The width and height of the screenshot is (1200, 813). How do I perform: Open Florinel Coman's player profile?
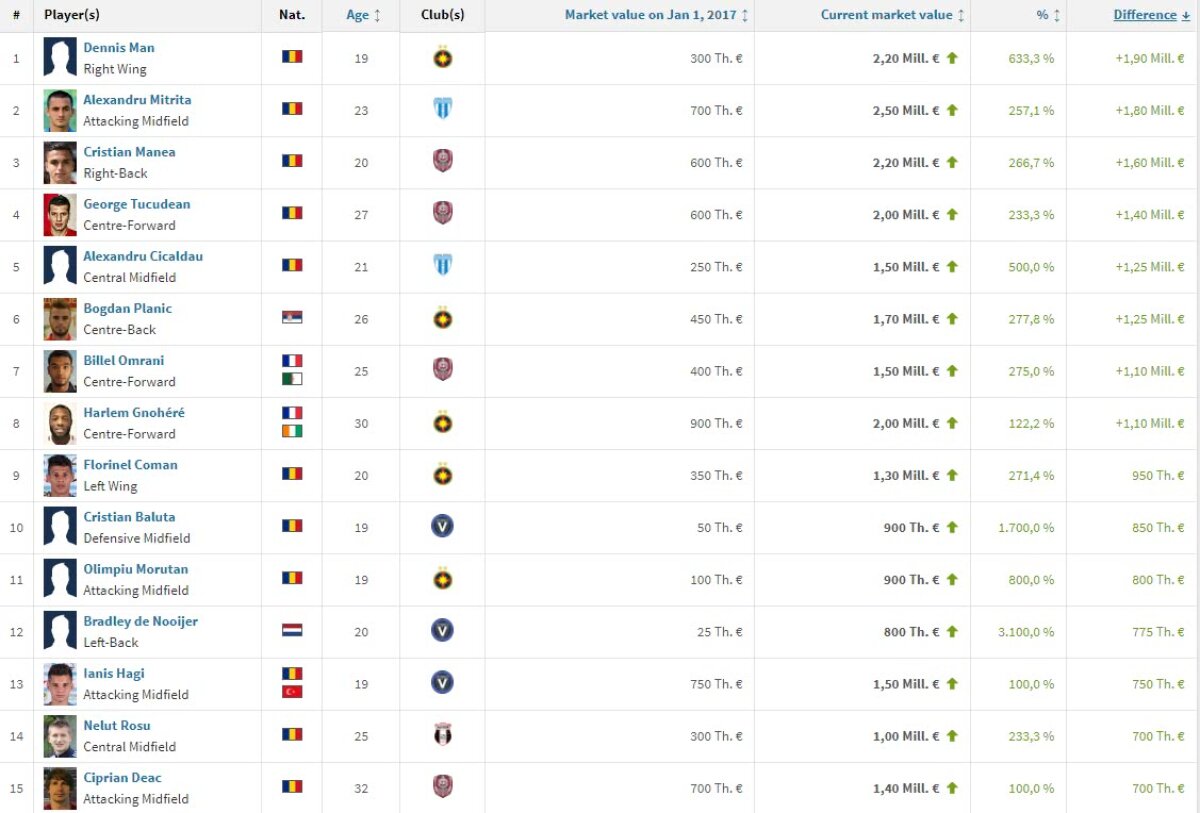[x=129, y=464]
